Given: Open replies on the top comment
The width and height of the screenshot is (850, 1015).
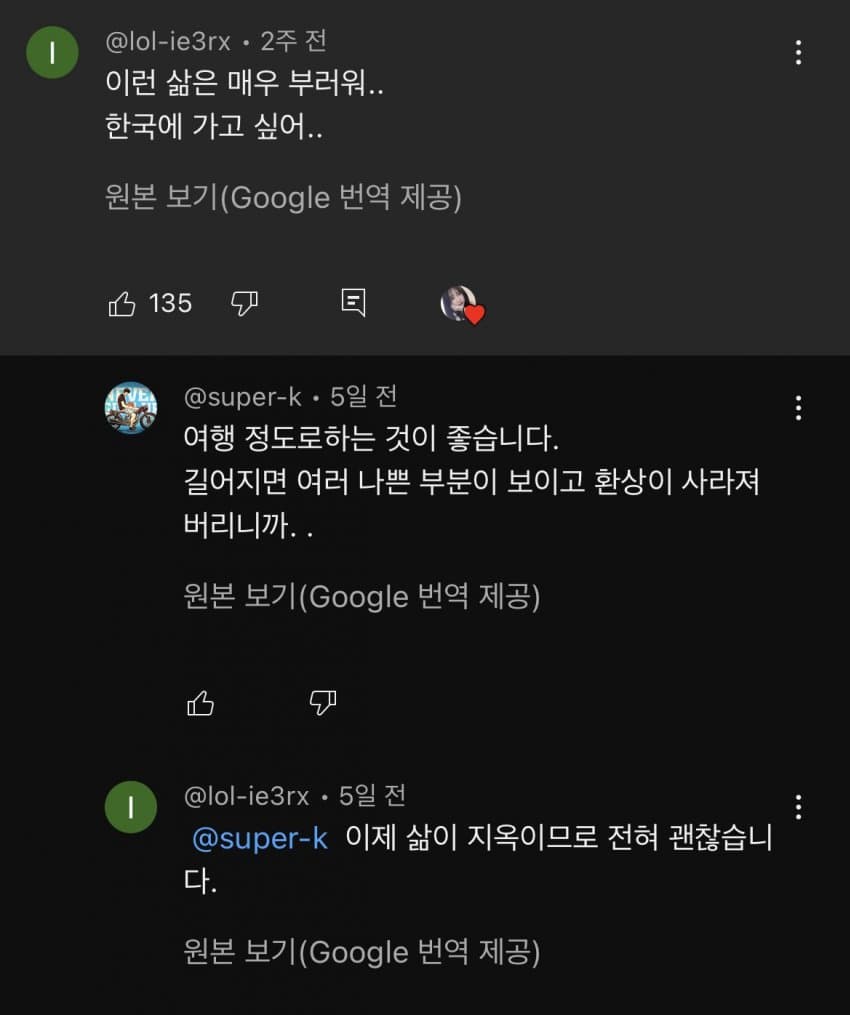Looking at the screenshot, I should coord(353,303).
